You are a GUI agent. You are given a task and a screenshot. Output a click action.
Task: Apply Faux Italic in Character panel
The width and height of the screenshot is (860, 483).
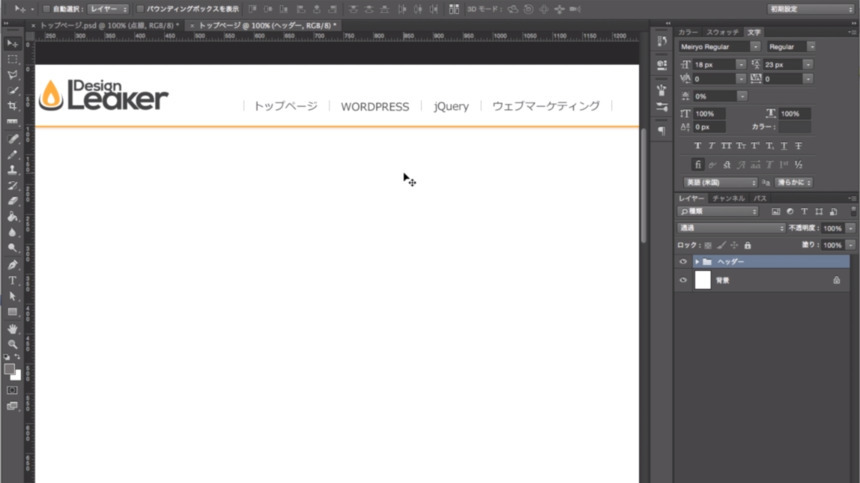pyautogui.click(x=711, y=146)
